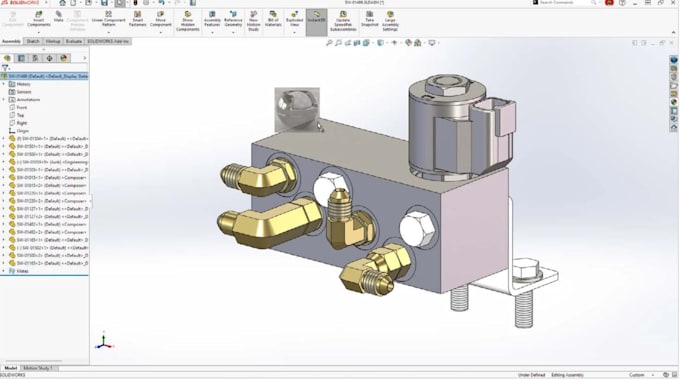Click the tree filter funnel icon
The width and height of the screenshot is (680, 383).
[5, 68]
